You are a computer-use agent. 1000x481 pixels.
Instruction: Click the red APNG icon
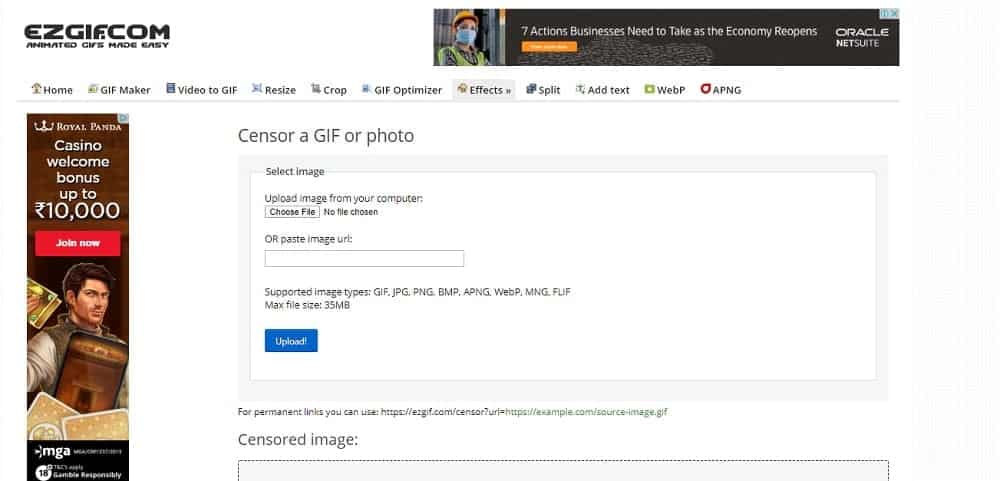(705, 89)
